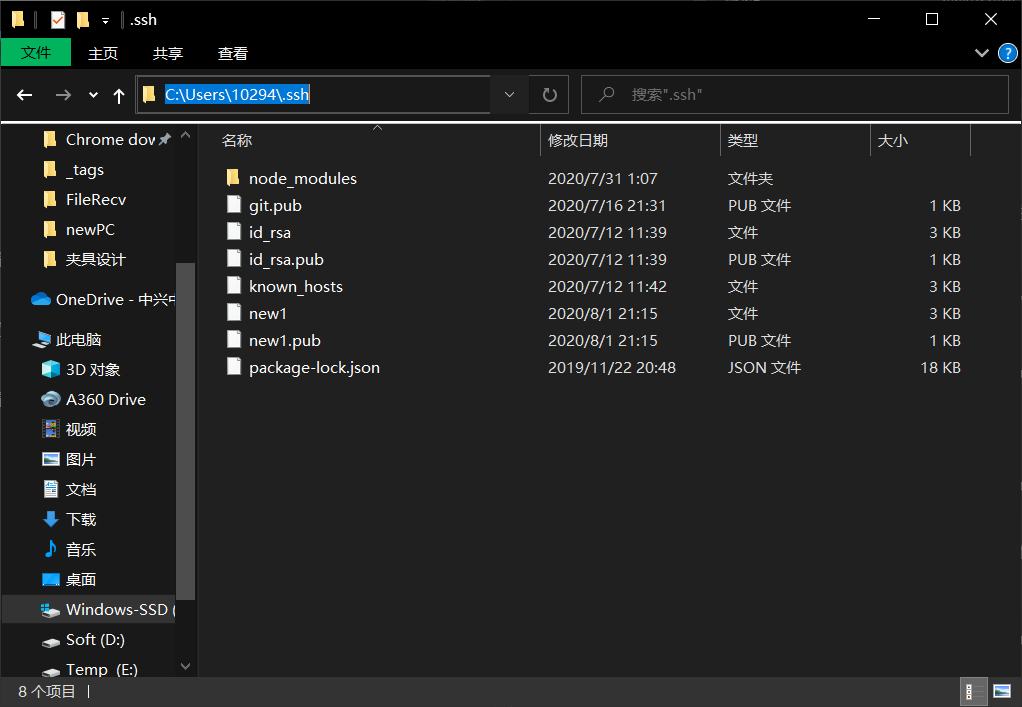Open the 文件 ribbon tab
Image resolution: width=1022 pixels, height=707 pixels.
[x=36, y=52]
